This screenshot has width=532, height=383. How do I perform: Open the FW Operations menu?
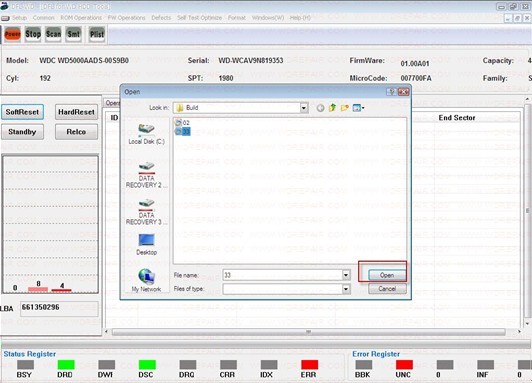(x=126, y=18)
